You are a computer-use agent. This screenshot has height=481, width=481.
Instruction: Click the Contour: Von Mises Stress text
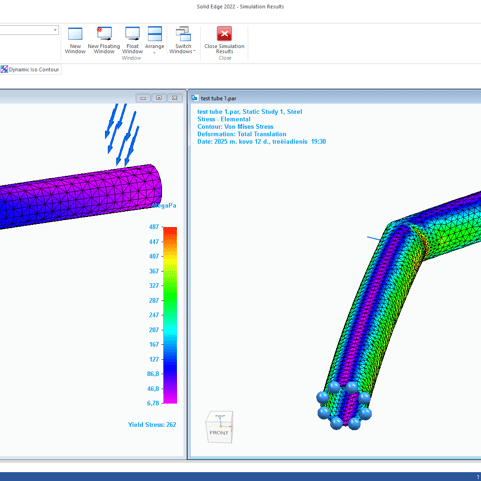click(235, 127)
